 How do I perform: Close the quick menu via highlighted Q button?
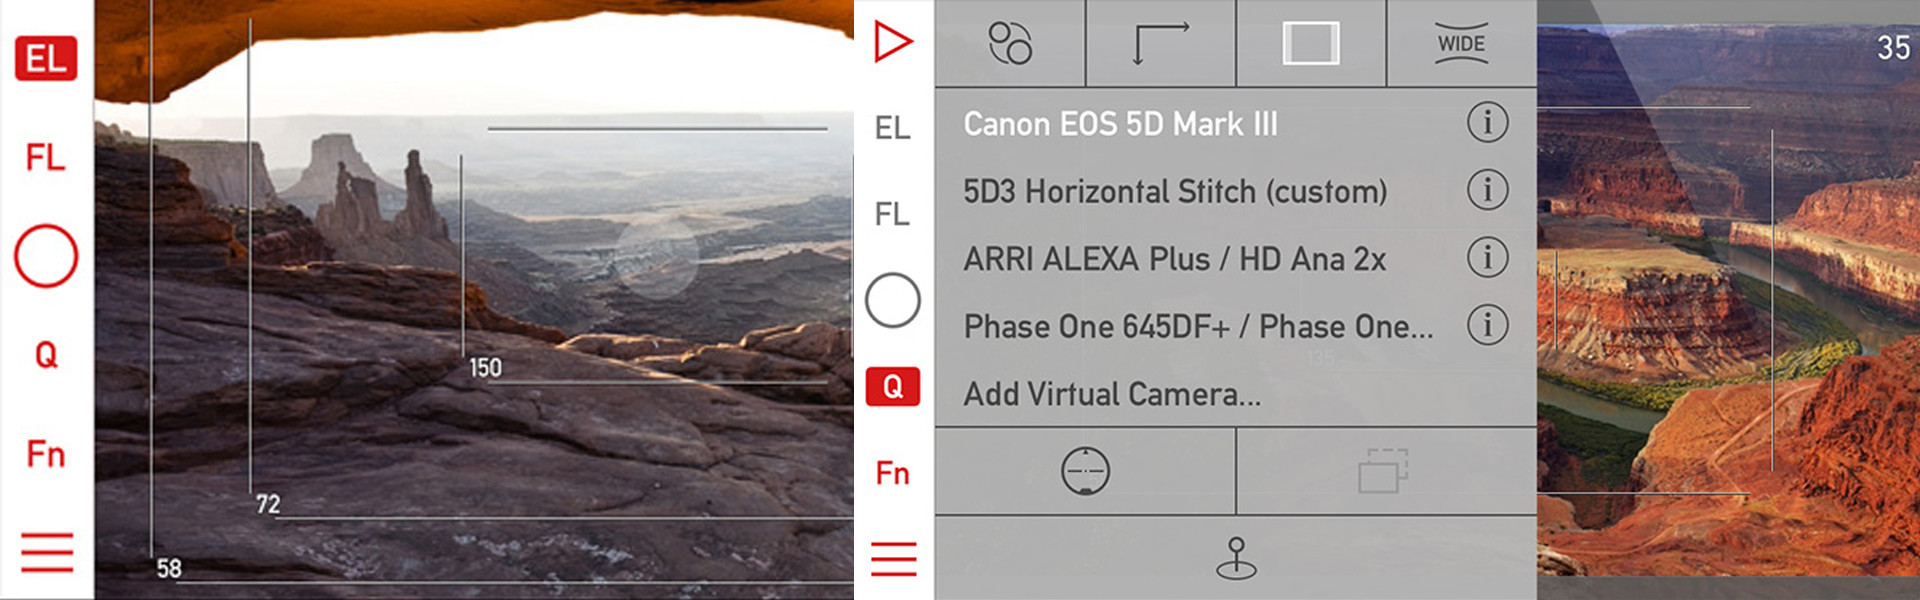coord(893,387)
